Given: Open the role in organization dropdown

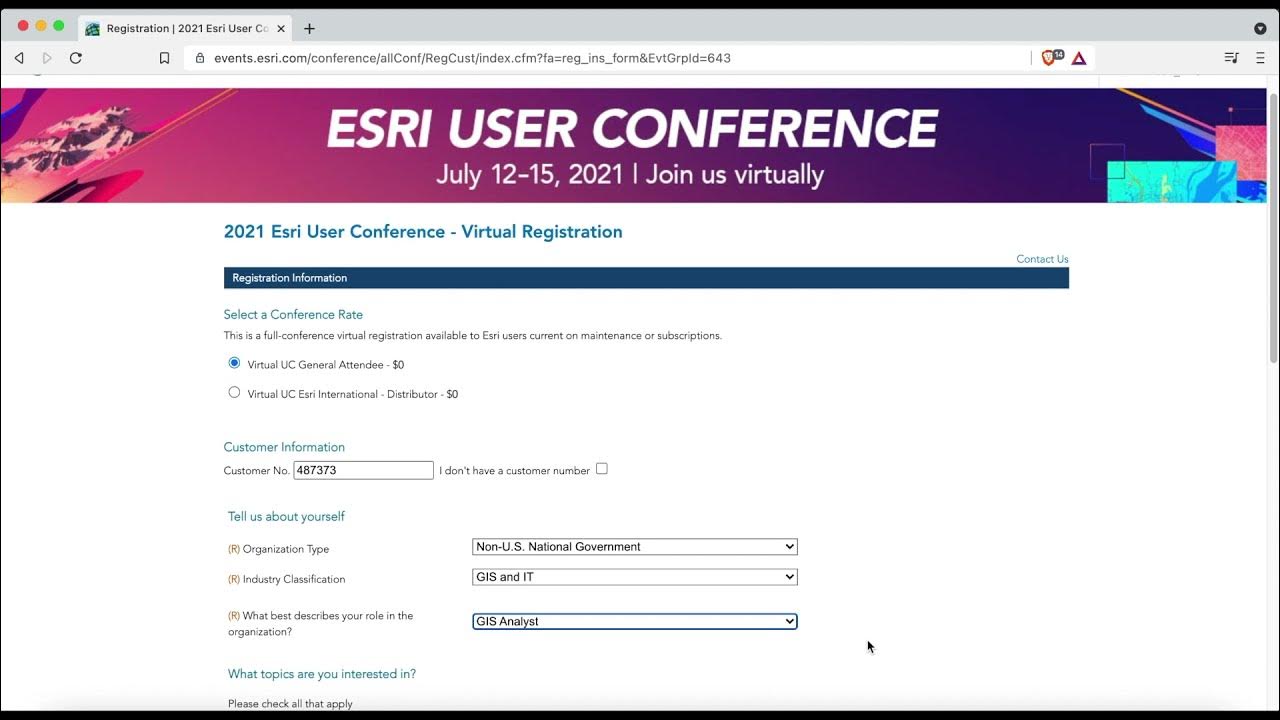Looking at the screenshot, I should (635, 621).
